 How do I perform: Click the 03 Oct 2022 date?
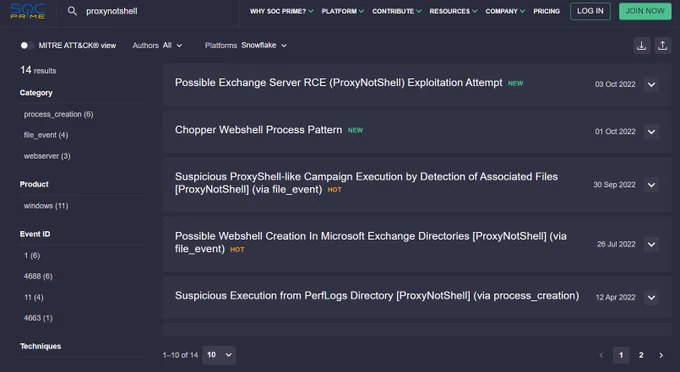615,85
